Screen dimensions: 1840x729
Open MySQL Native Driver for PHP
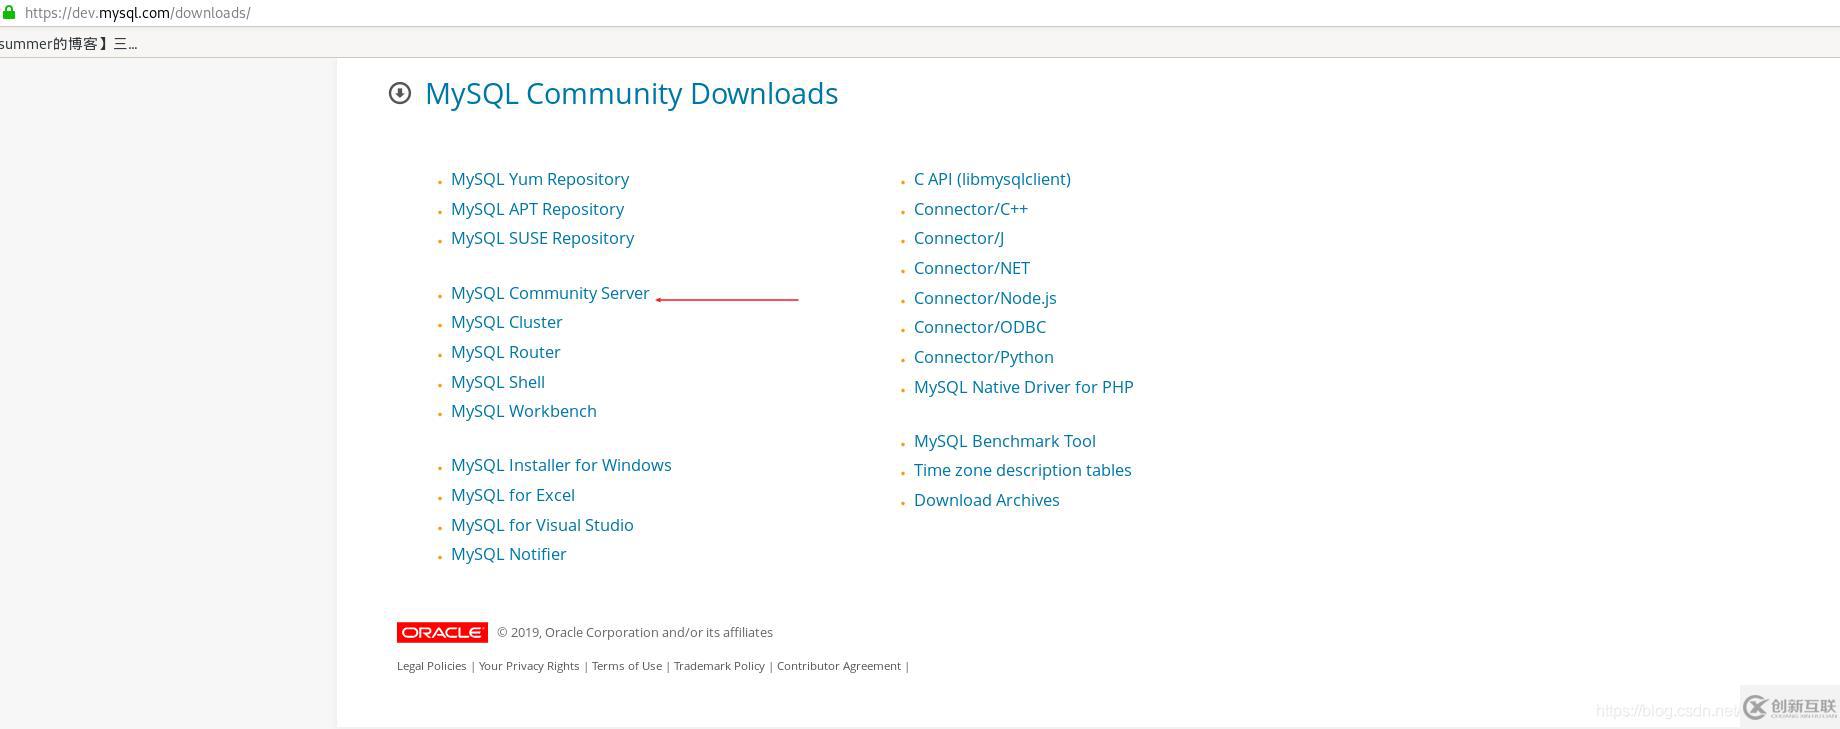click(1024, 387)
